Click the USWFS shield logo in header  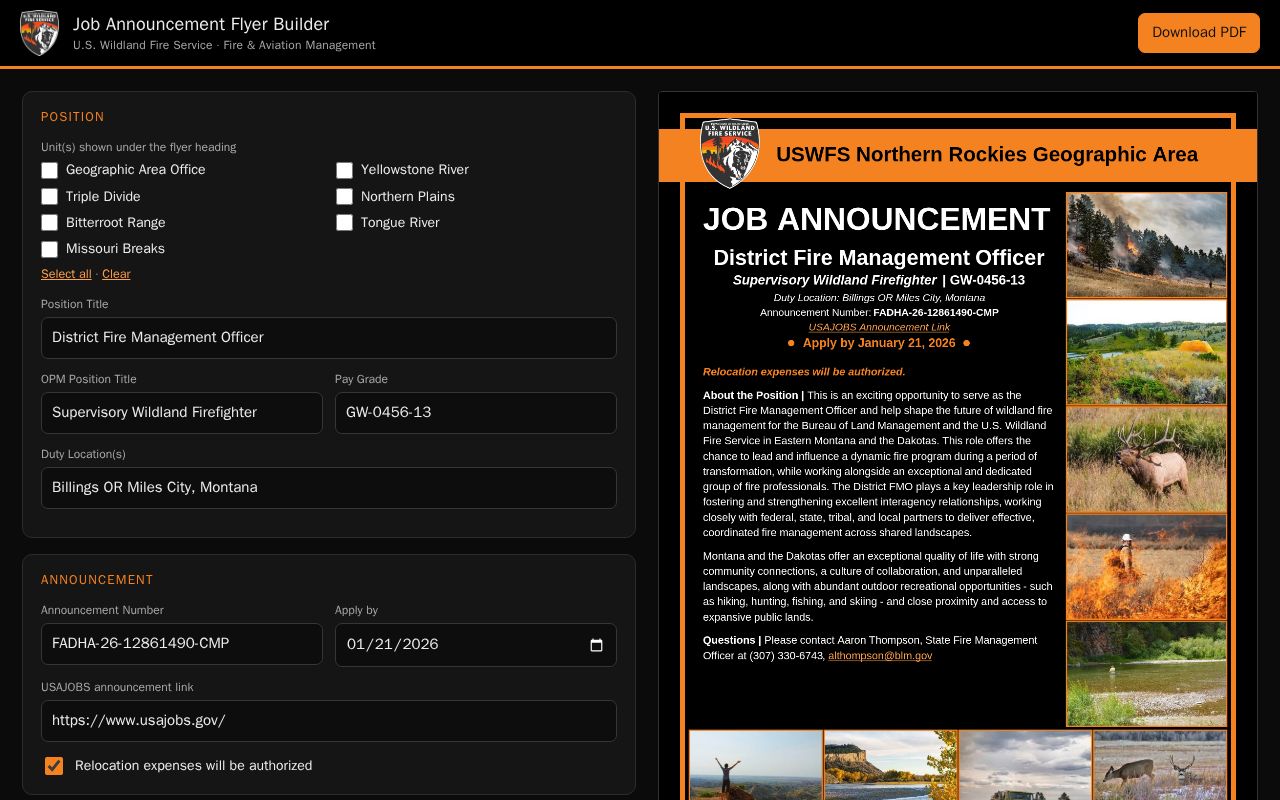(x=40, y=33)
